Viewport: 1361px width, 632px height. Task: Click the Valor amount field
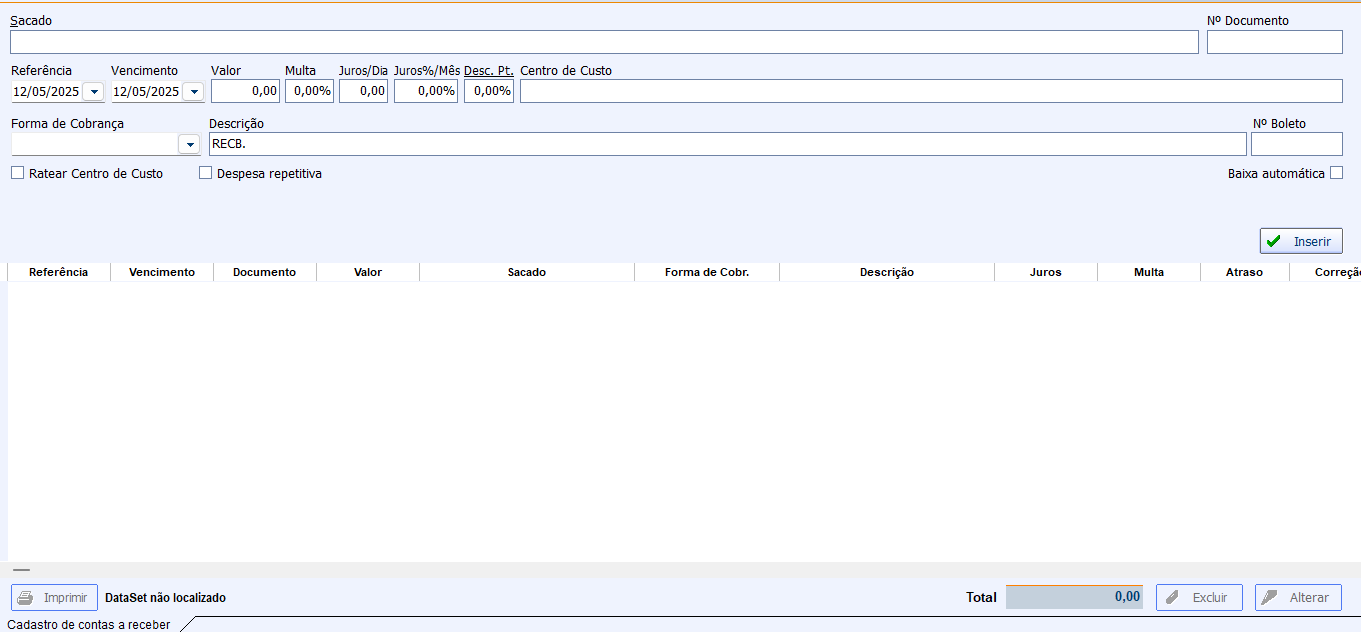coord(246,91)
